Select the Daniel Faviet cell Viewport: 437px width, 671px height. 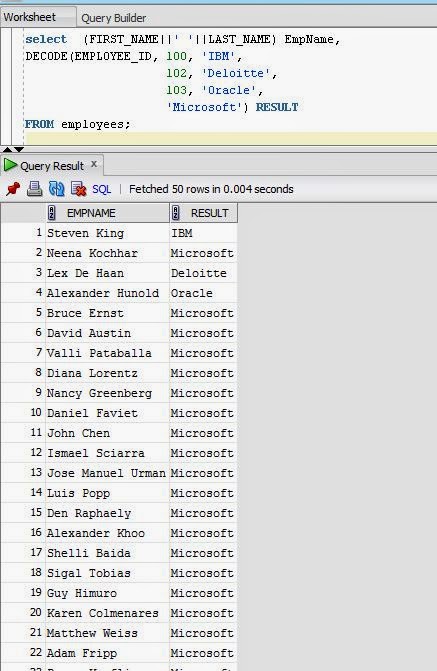[x=107, y=413]
